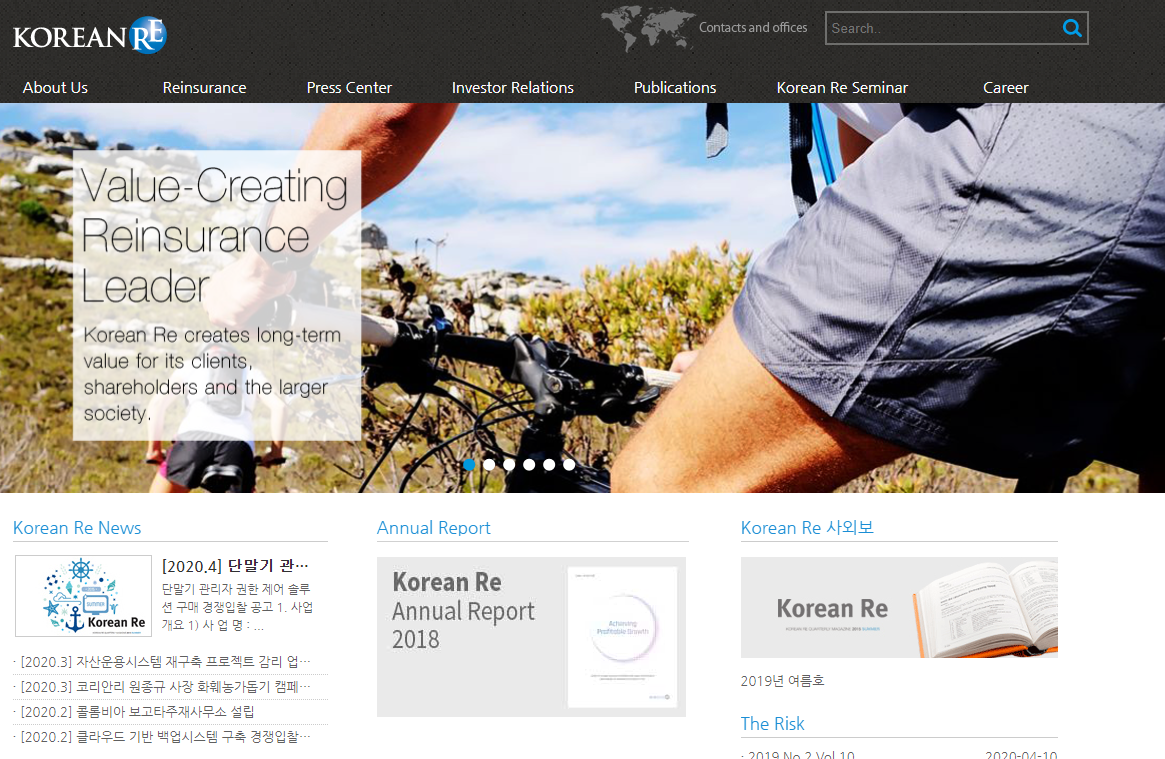
Task: Open the Korean Re News heading
Action: pyautogui.click(x=77, y=528)
